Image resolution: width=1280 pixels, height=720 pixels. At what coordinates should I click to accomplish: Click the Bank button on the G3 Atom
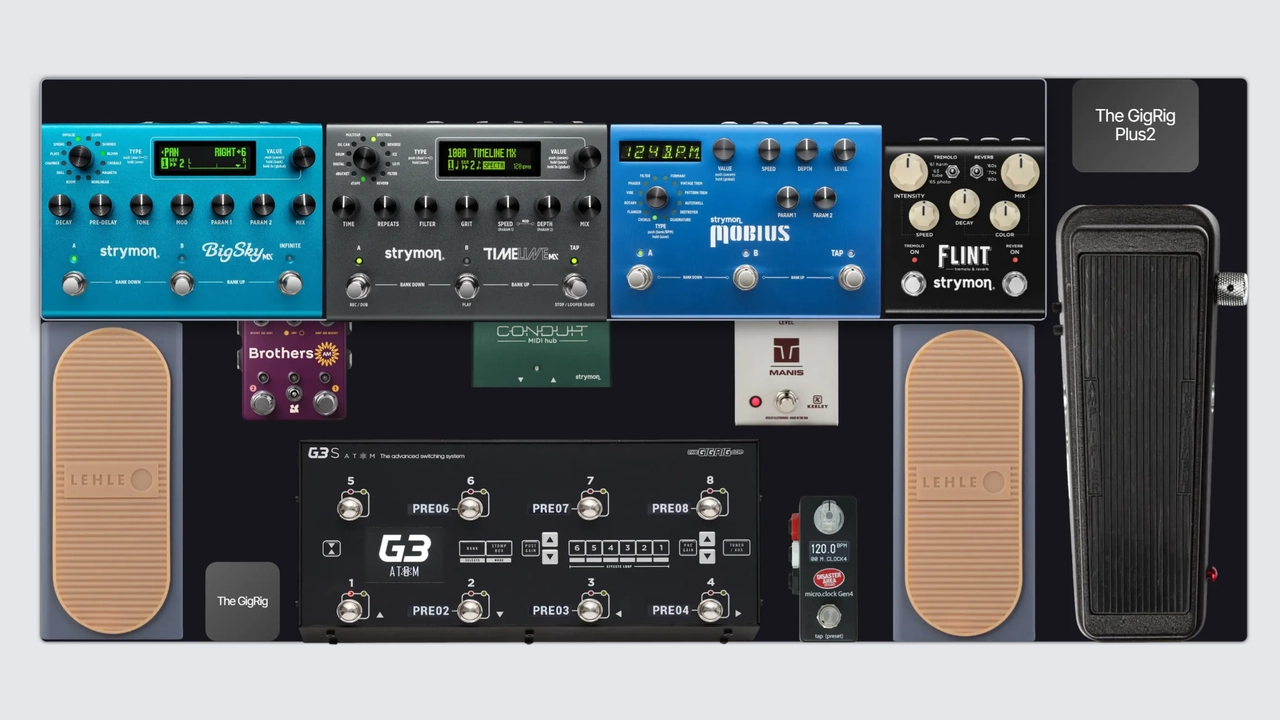pos(472,548)
